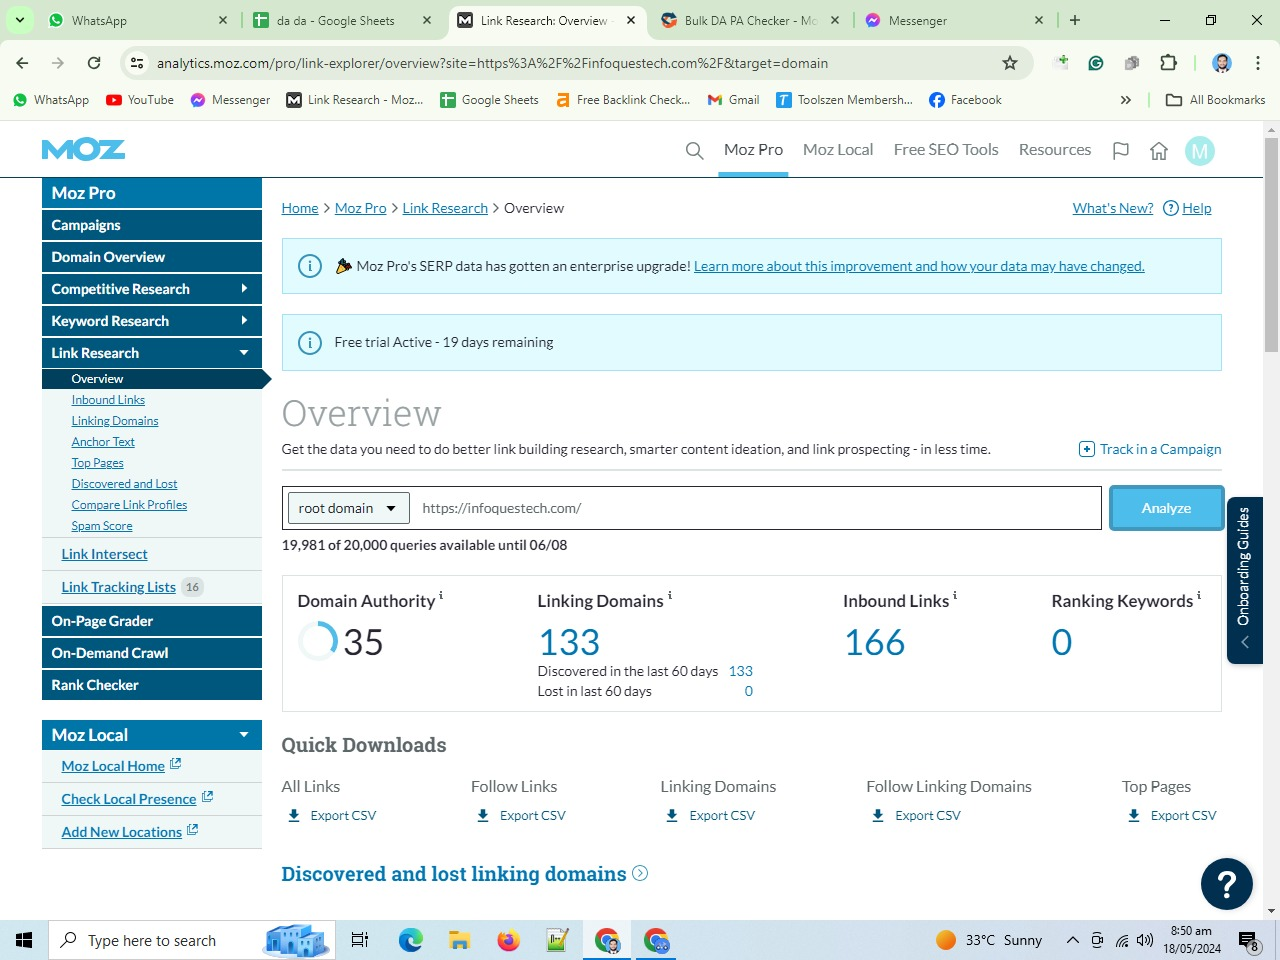Open Spam Score sidebar link
Image resolution: width=1280 pixels, height=960 pixels.
102,526
